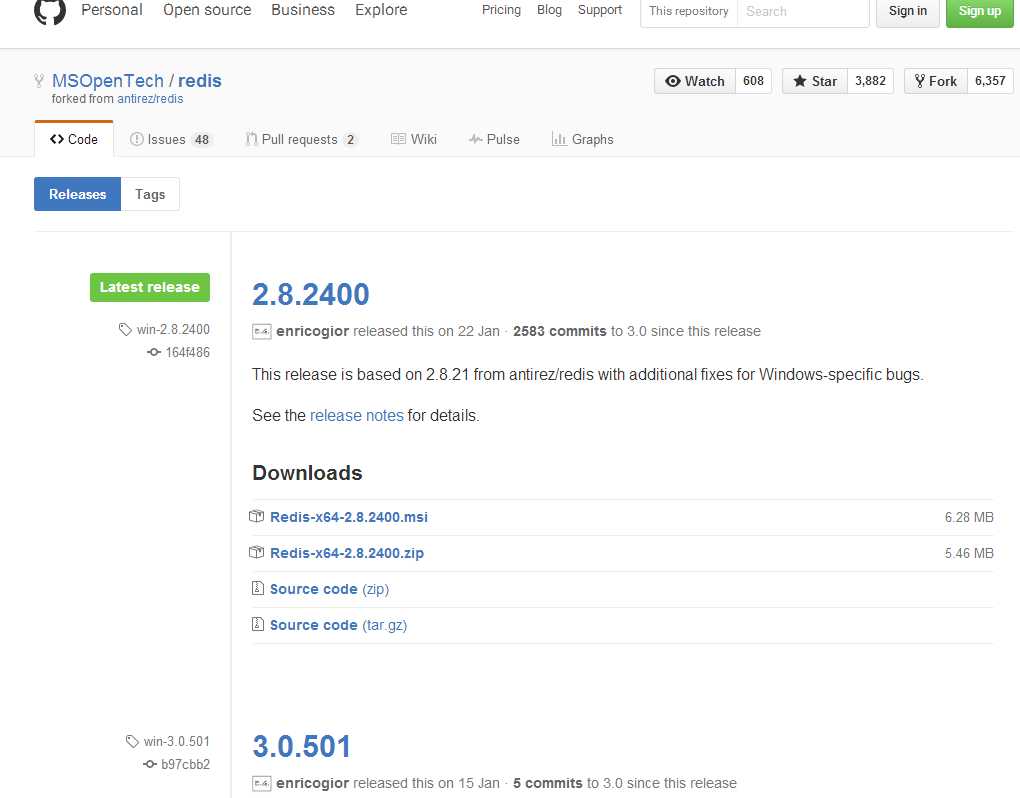Open the release notes link
The width and height of the screenshot is (1020, 798).
(x=356, y=416)
